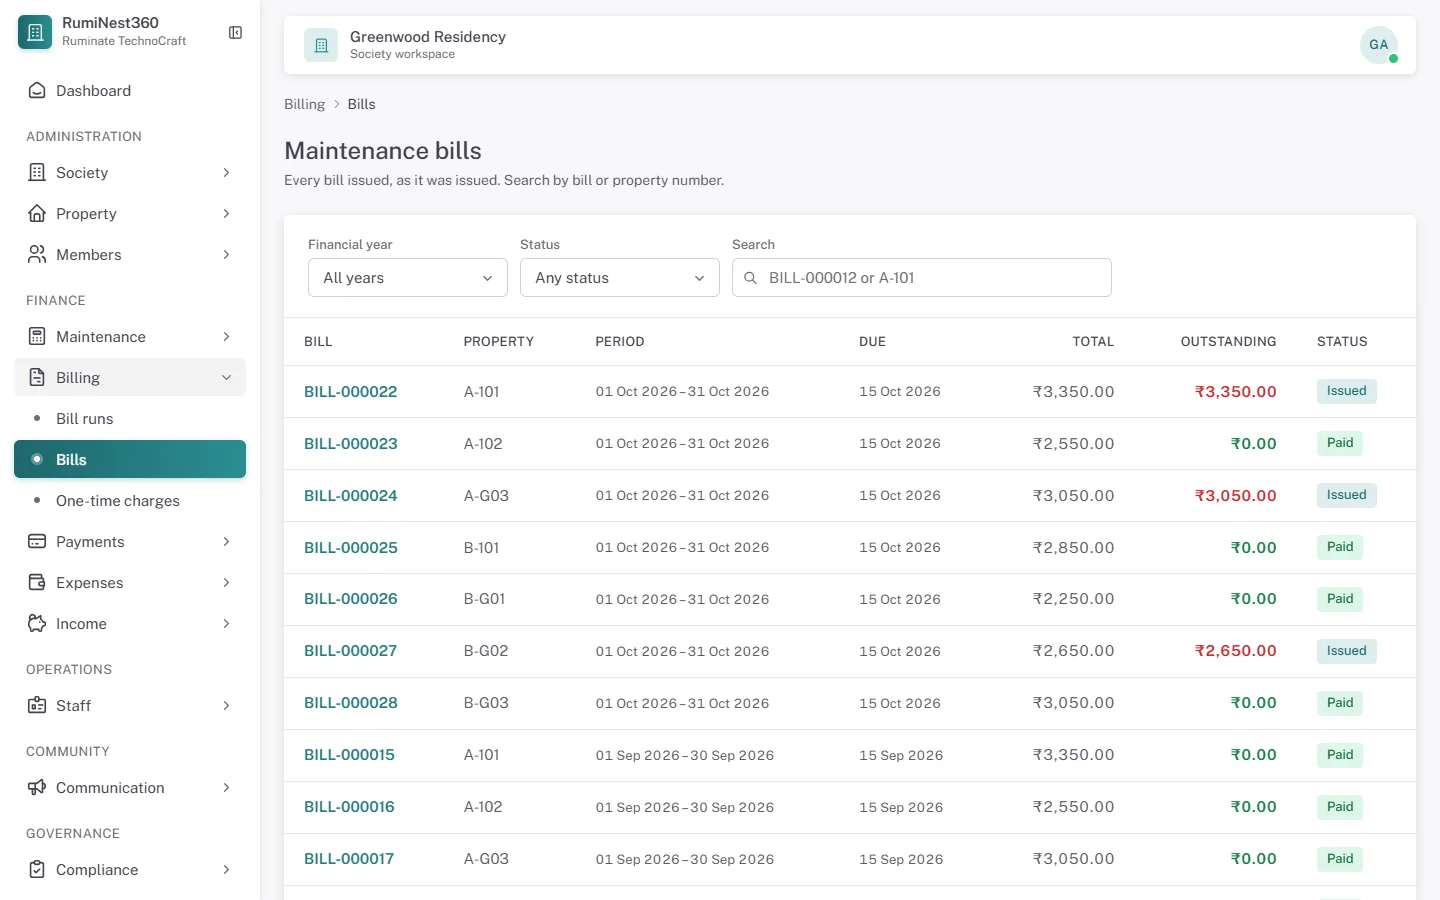
Task: Click the Billing document icon
Action: pyautogui.click(x=37, y=378)
